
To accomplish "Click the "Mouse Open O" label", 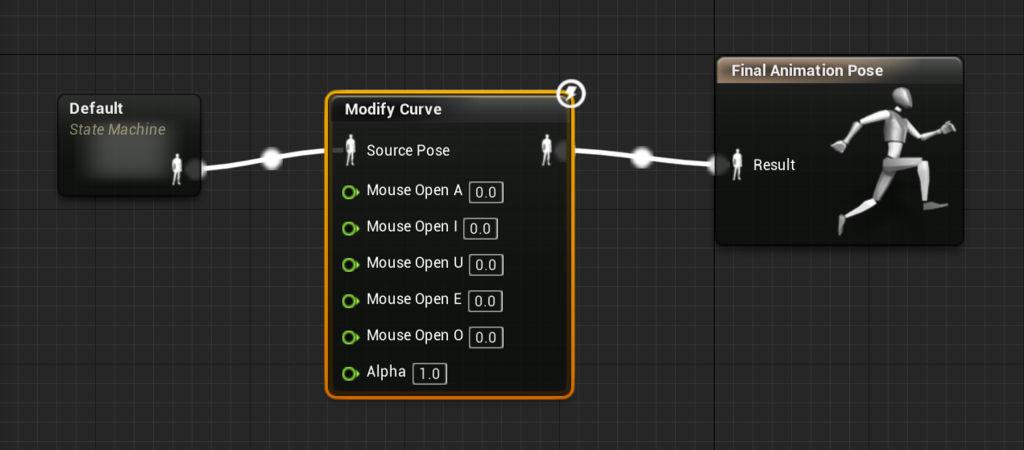I will (x=415, y=335).
